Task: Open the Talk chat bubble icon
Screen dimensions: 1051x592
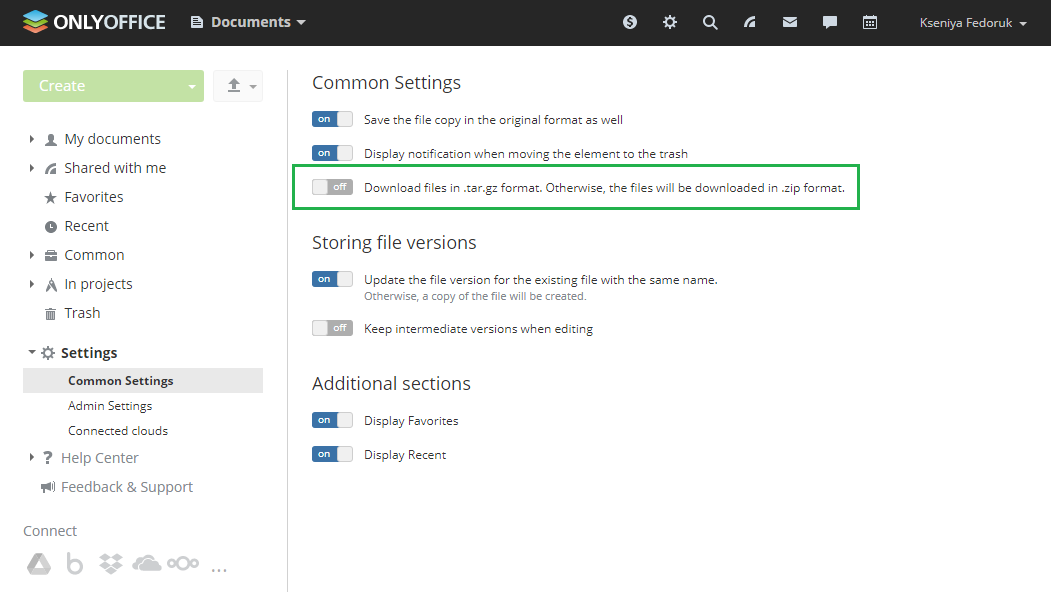Action: (830, 22)
